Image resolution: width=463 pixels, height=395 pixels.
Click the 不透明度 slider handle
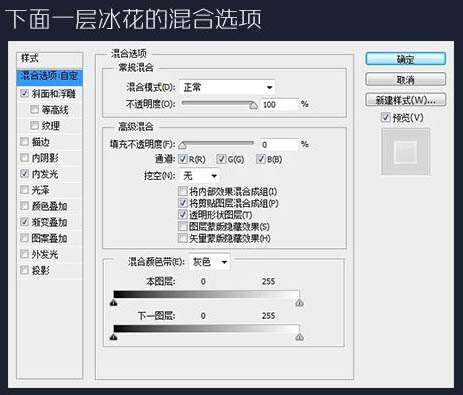[254, 106]
